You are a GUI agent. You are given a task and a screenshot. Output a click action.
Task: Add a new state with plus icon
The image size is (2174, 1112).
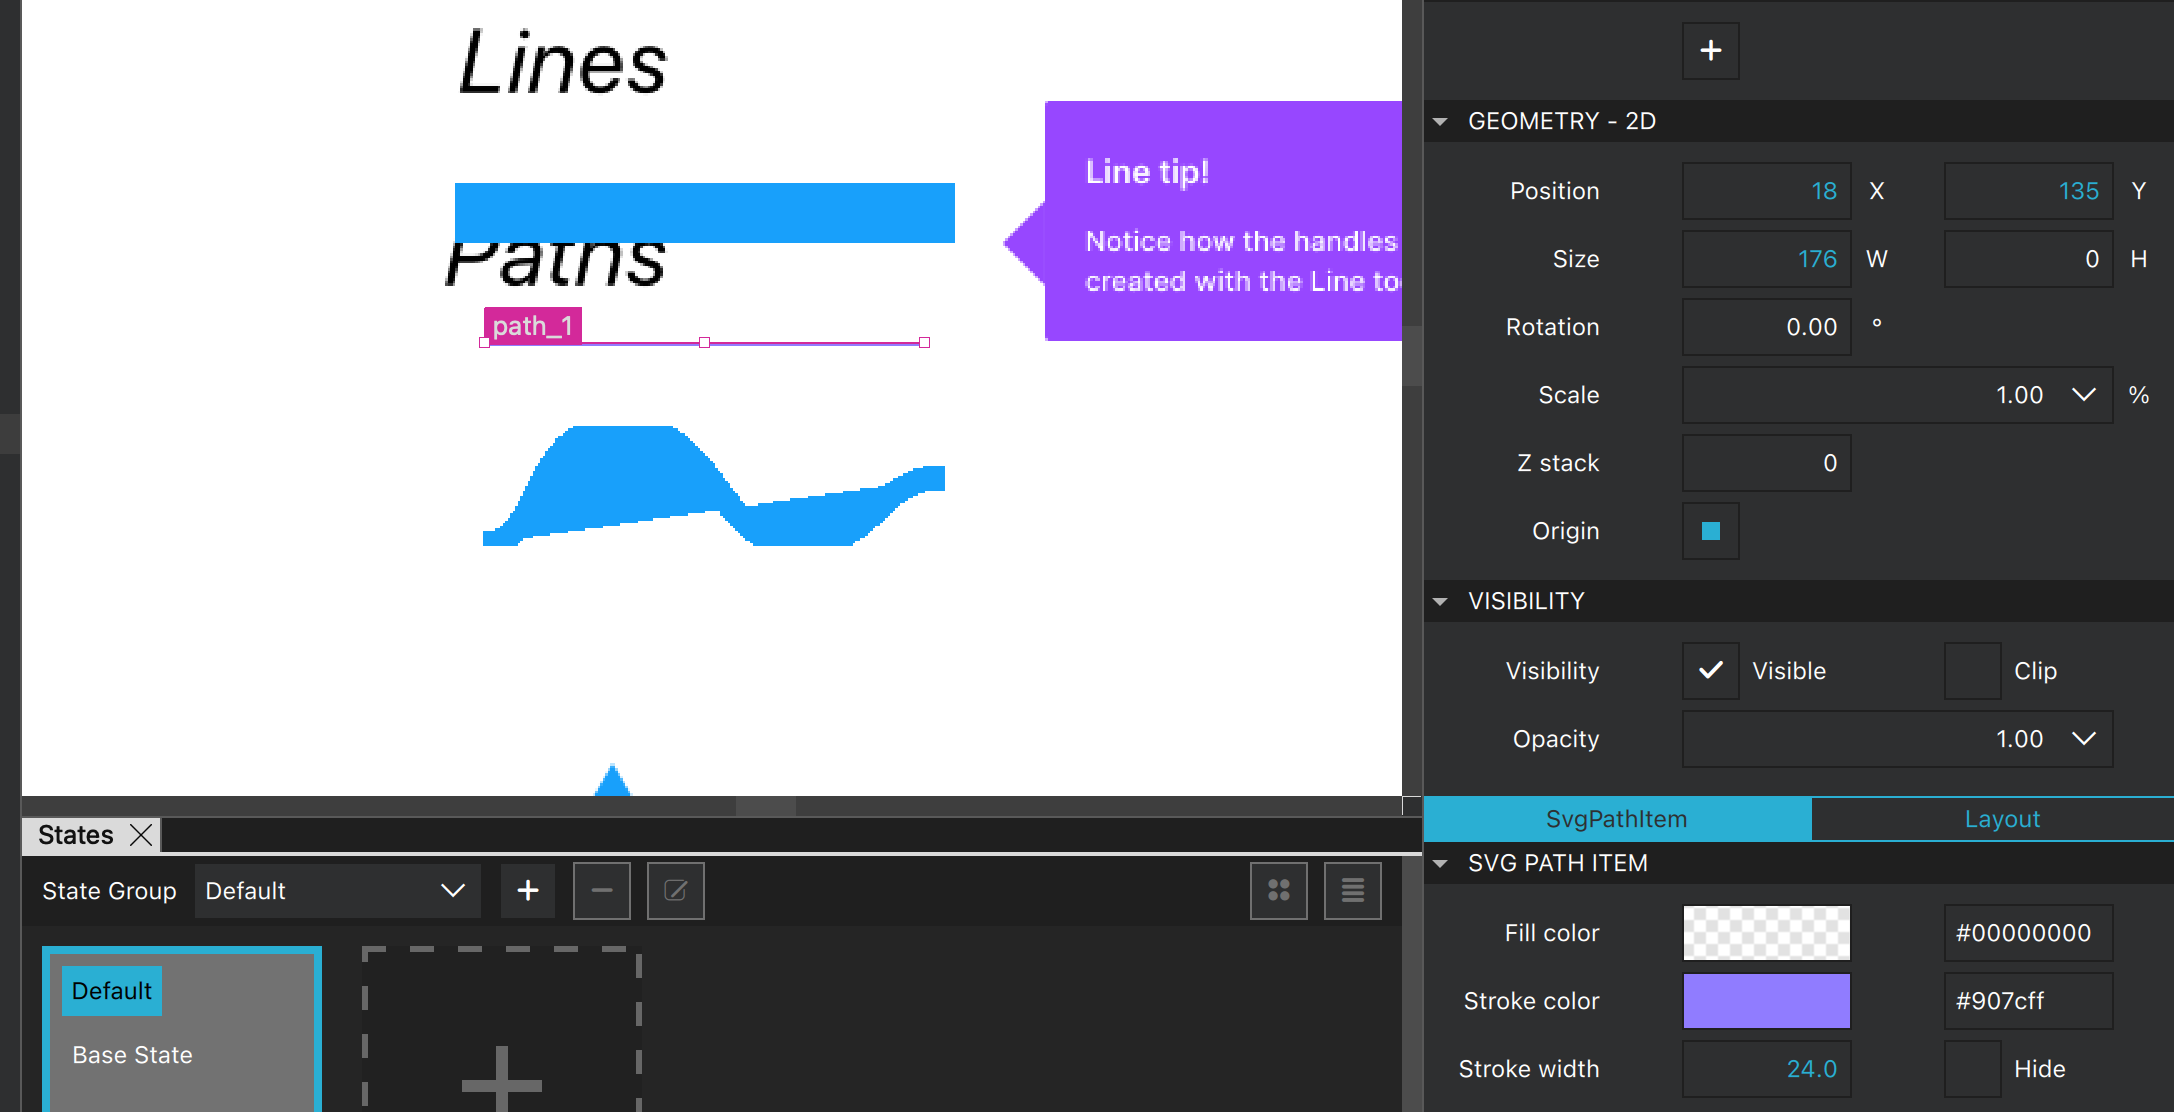(528, 890)
